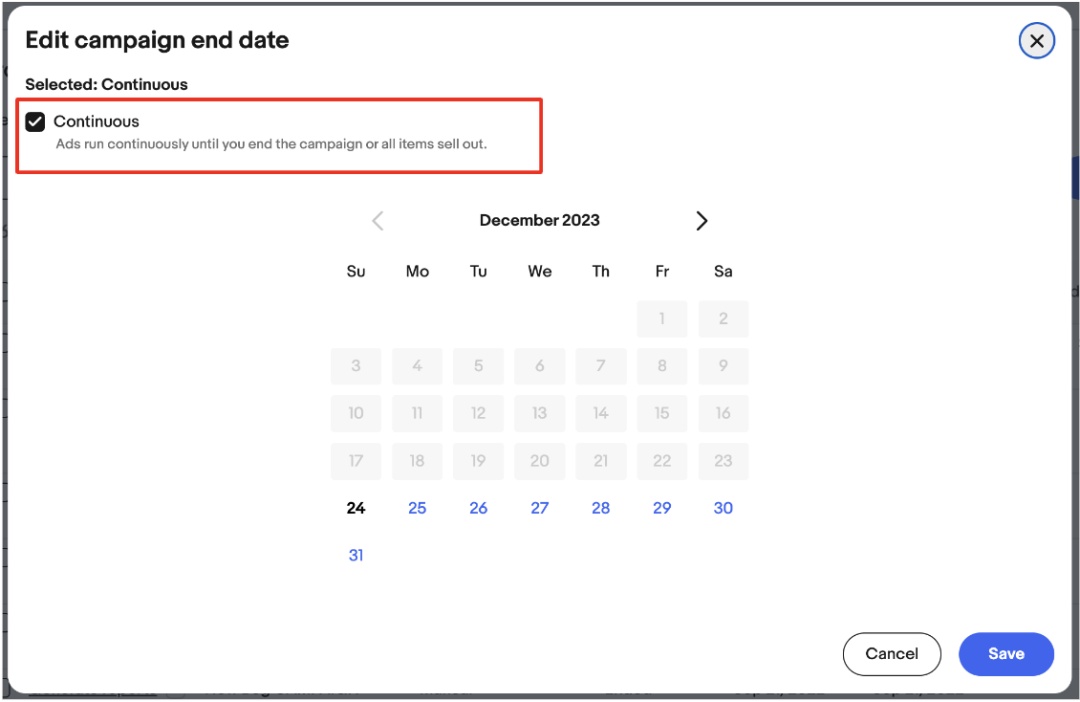Cancel editing the campaign end date
Screen dimensions: 1080x702
pos(891,654)
